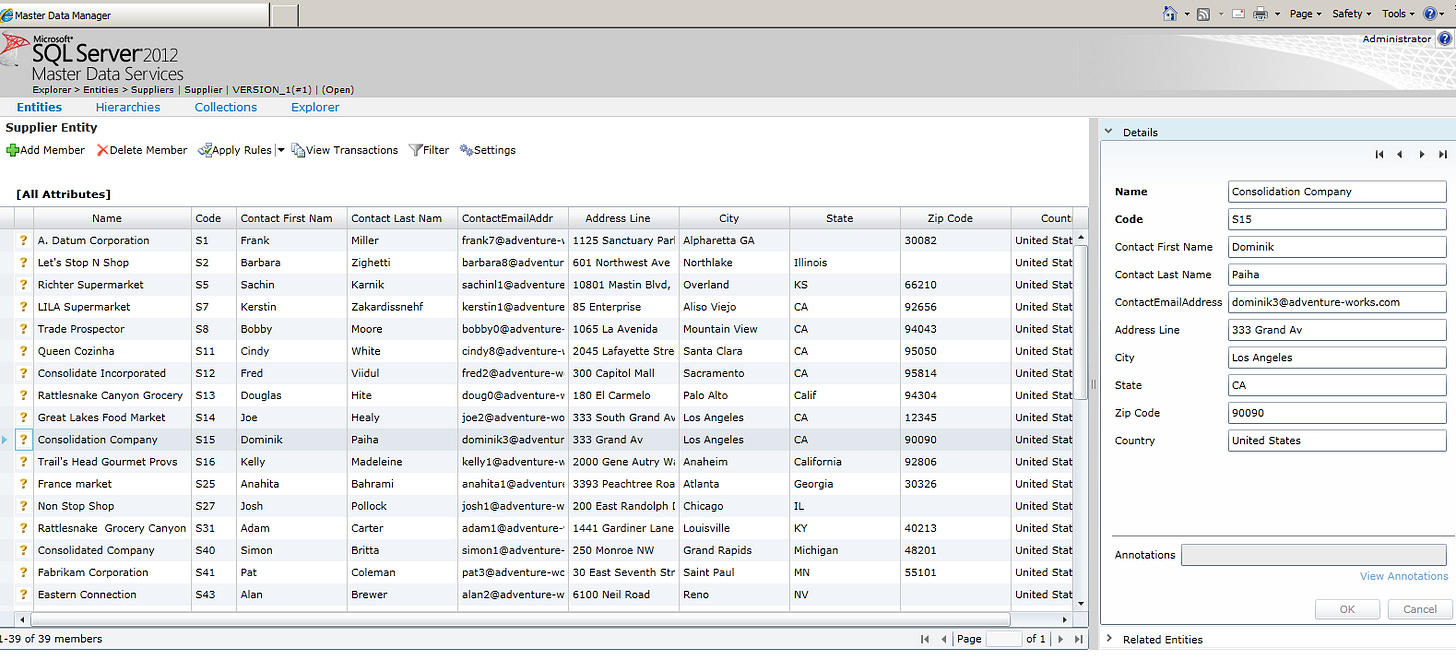Open dropdown arrow next to Print icon
1456x657 pixels.
(1277, 14)
